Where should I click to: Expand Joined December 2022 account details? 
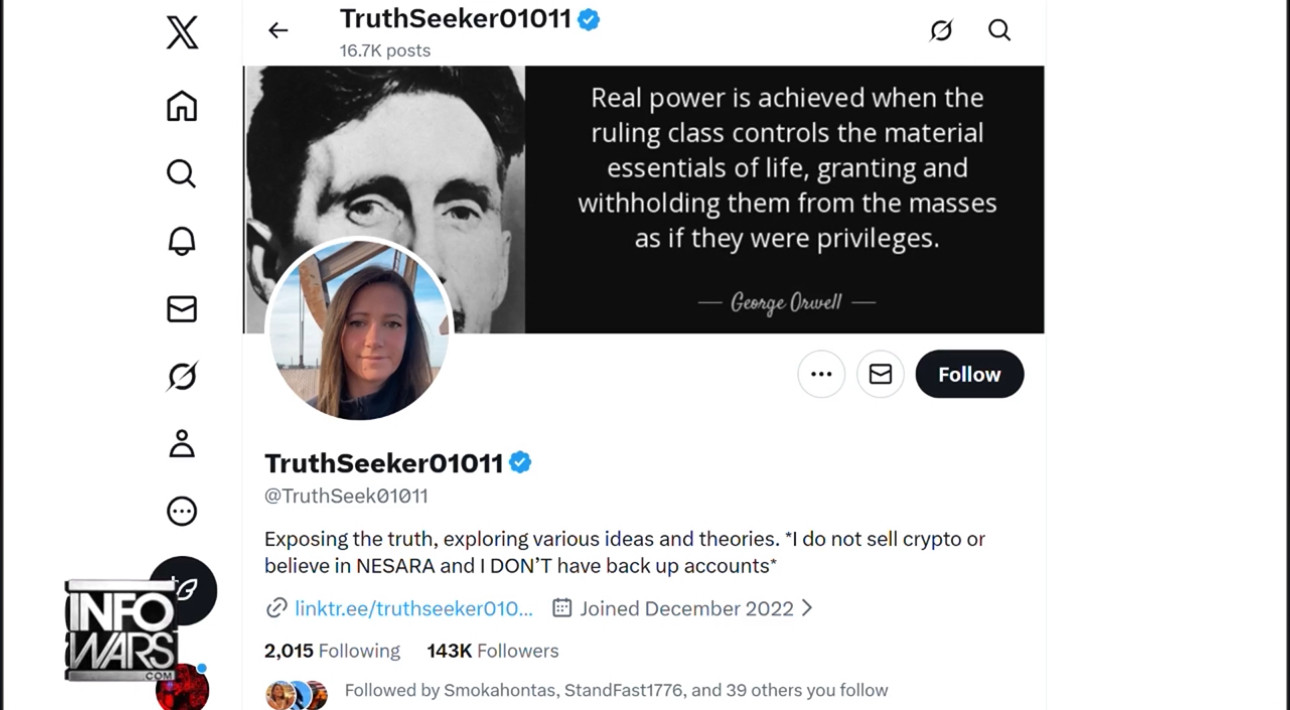pos(683,608)
